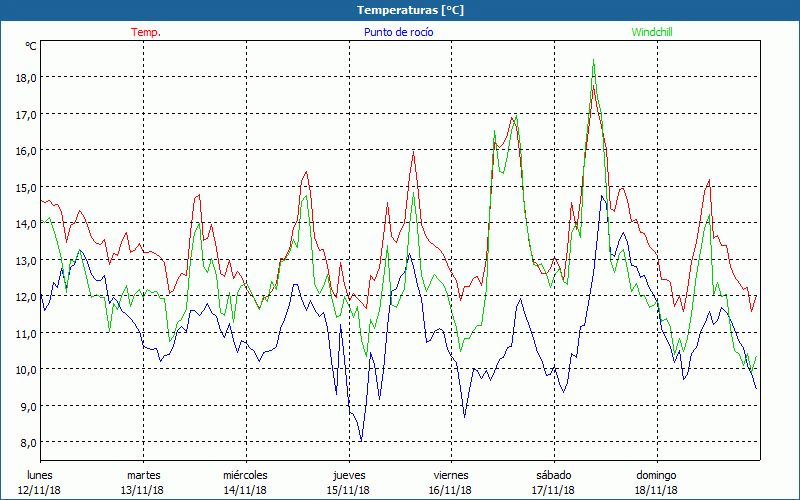Screen dimensions: 800x500
Task: Click the date 17/11/18
Action: pyautogui.click(x=554, y=490)
